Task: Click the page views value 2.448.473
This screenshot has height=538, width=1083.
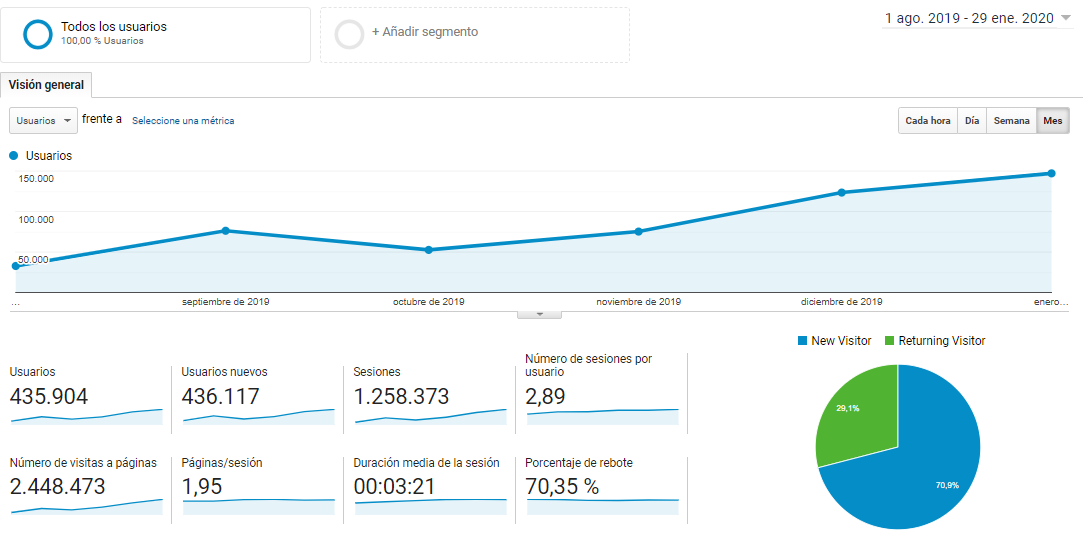Action: (57, 487)
